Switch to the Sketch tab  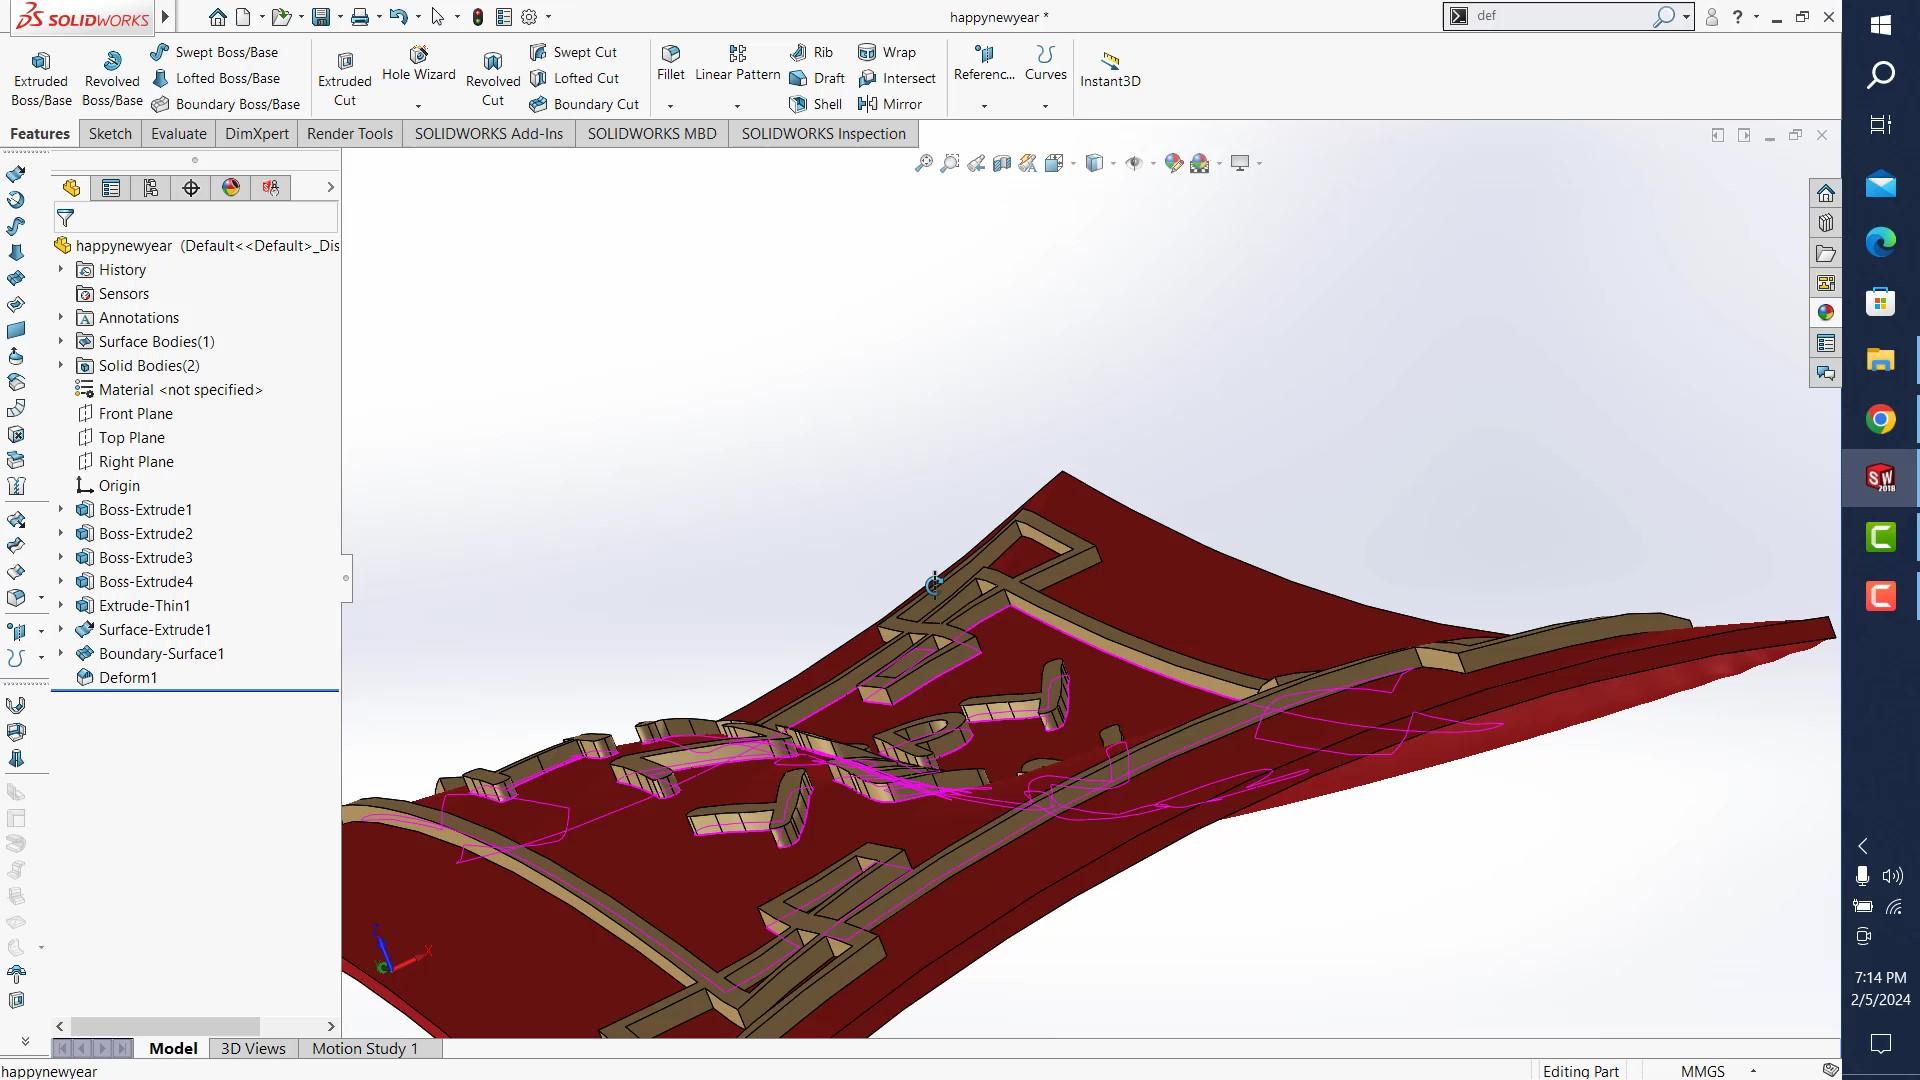tap(110, 134)
